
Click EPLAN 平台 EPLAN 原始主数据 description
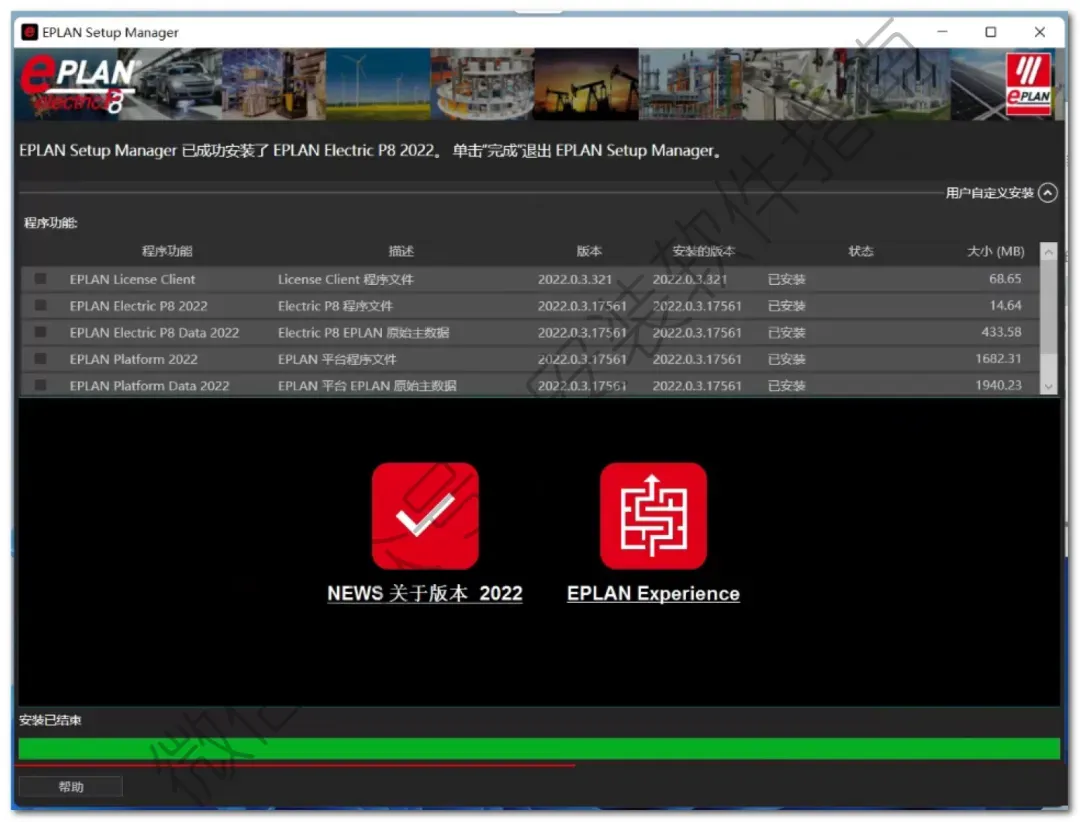pyautogui.click(x=367, y=385)
